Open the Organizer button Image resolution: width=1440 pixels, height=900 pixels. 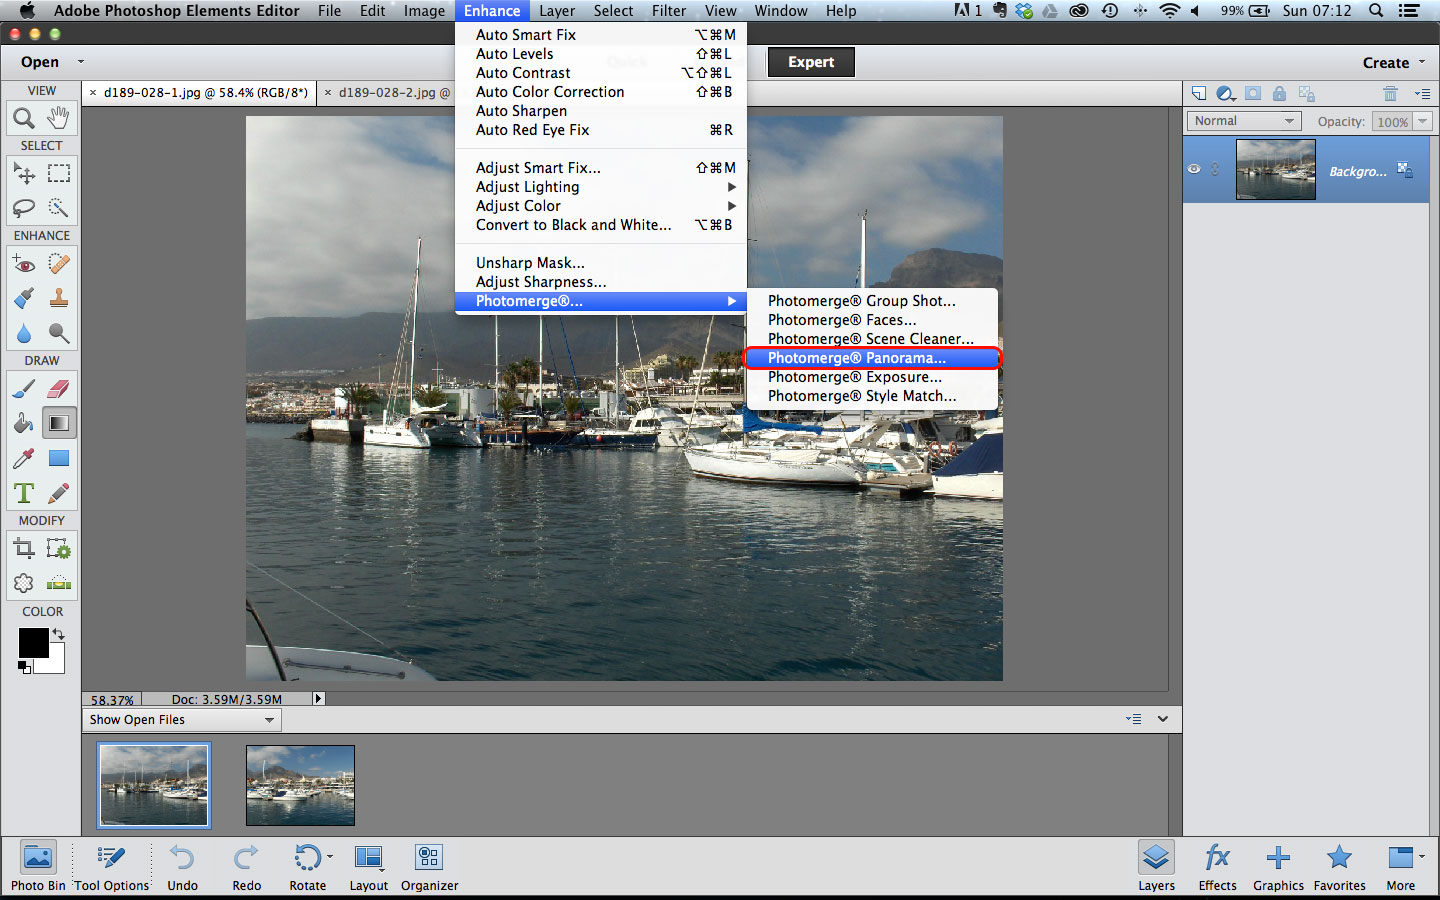429,866
